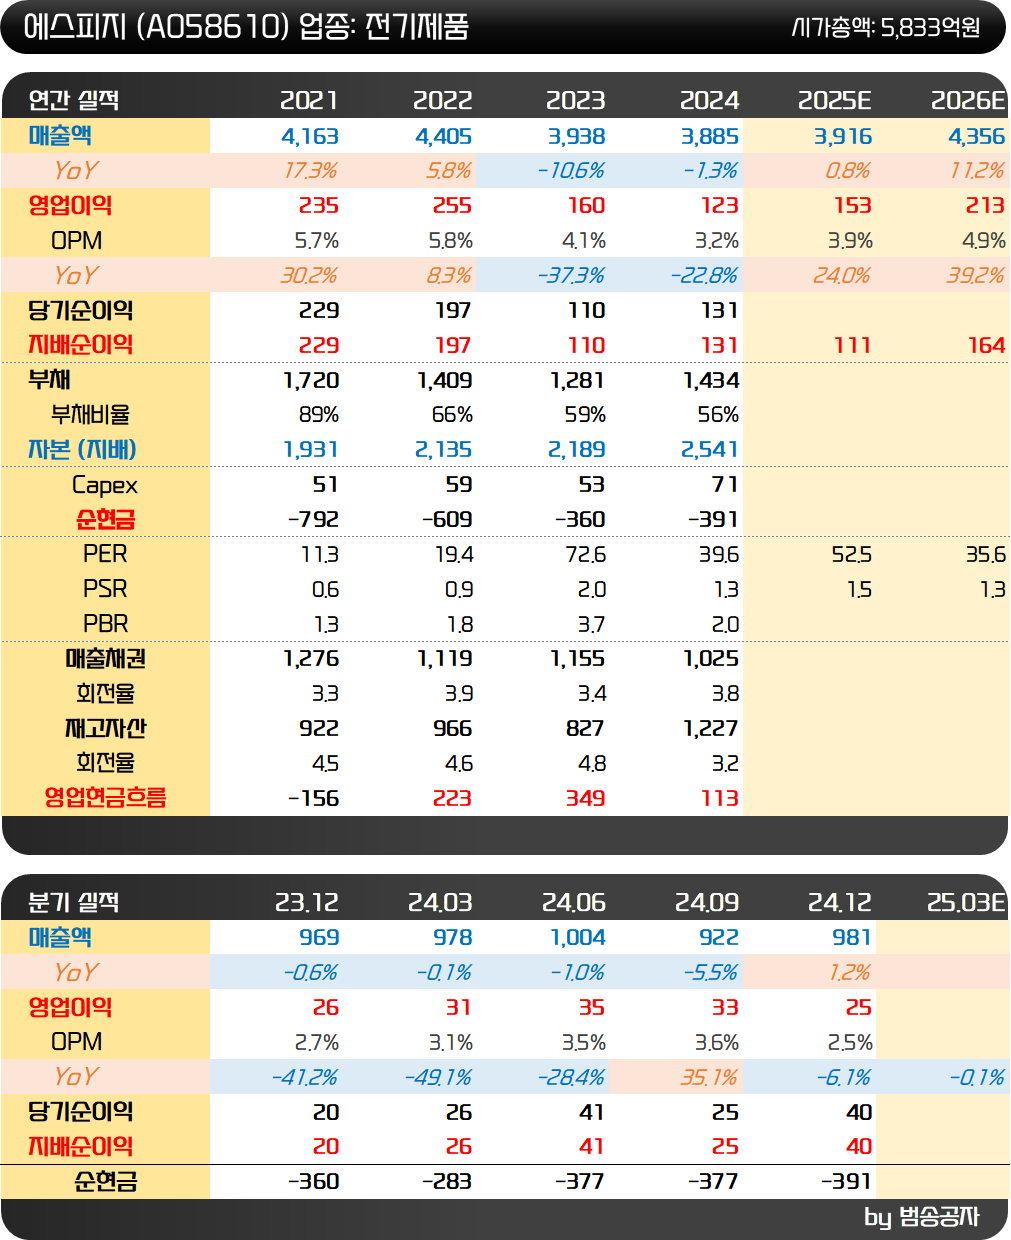Click the 2026E 영업이익 value 213
Image resolution: width=1011 pixels, height=1240 pixels.
[985, 205]
